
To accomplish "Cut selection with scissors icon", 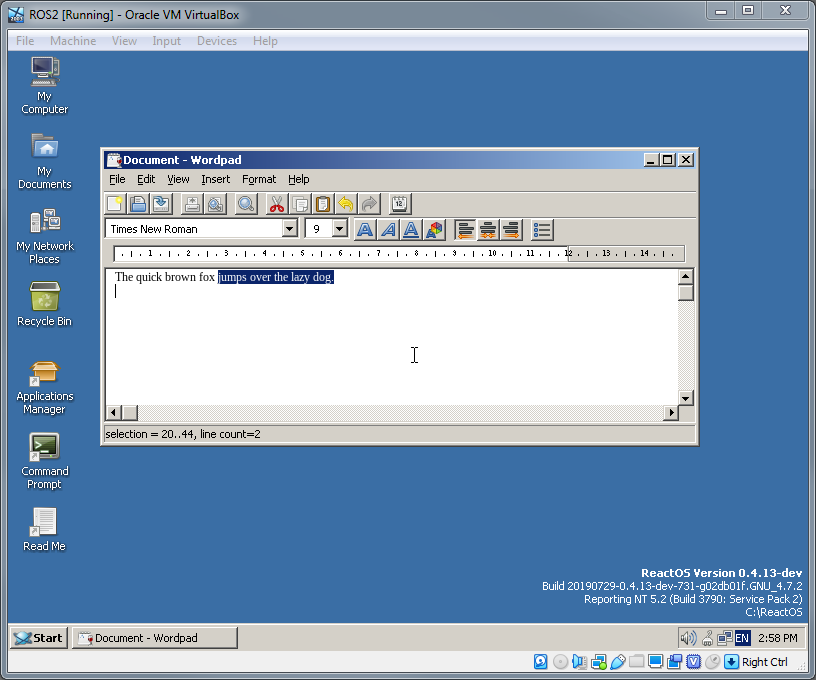I will (x=276, y=204).
